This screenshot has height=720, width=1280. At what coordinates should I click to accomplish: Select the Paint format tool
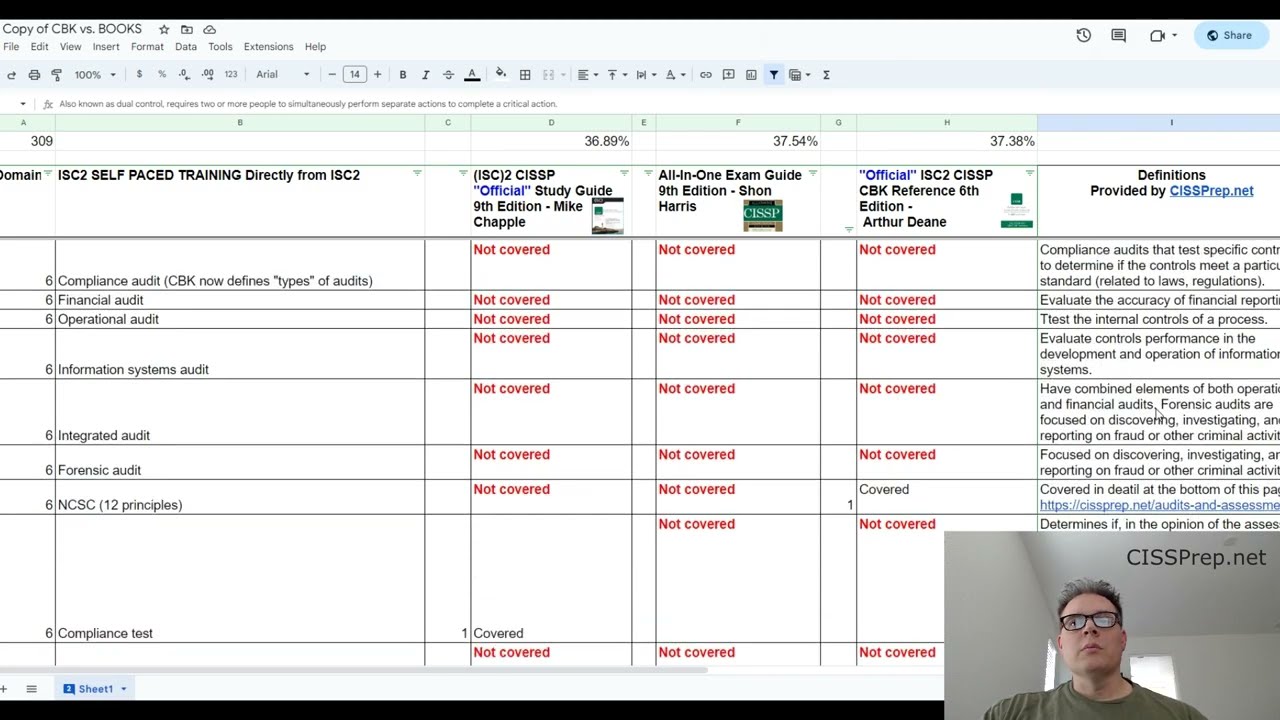tap(57, 75)
